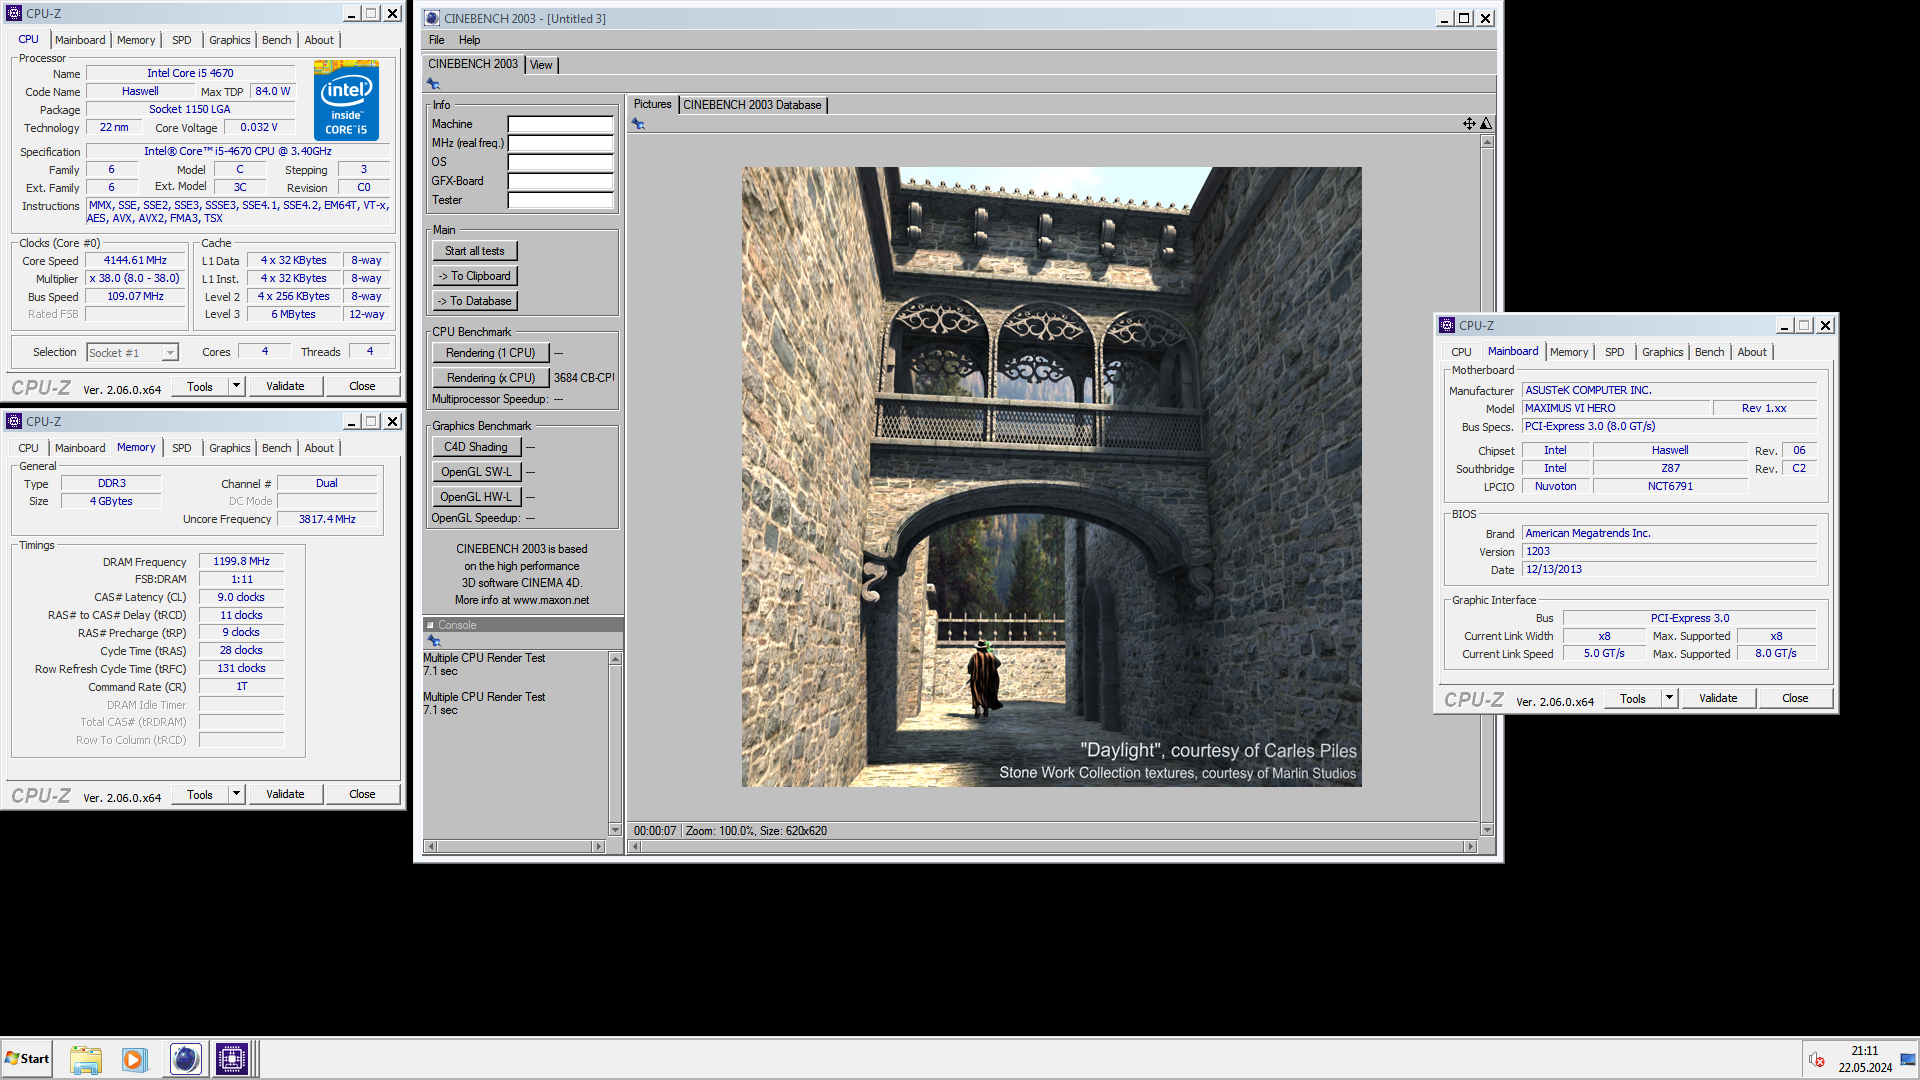Run Rendering (x CPU) benchmark
Viewport: 1920px width, 1080px height.
491,378
